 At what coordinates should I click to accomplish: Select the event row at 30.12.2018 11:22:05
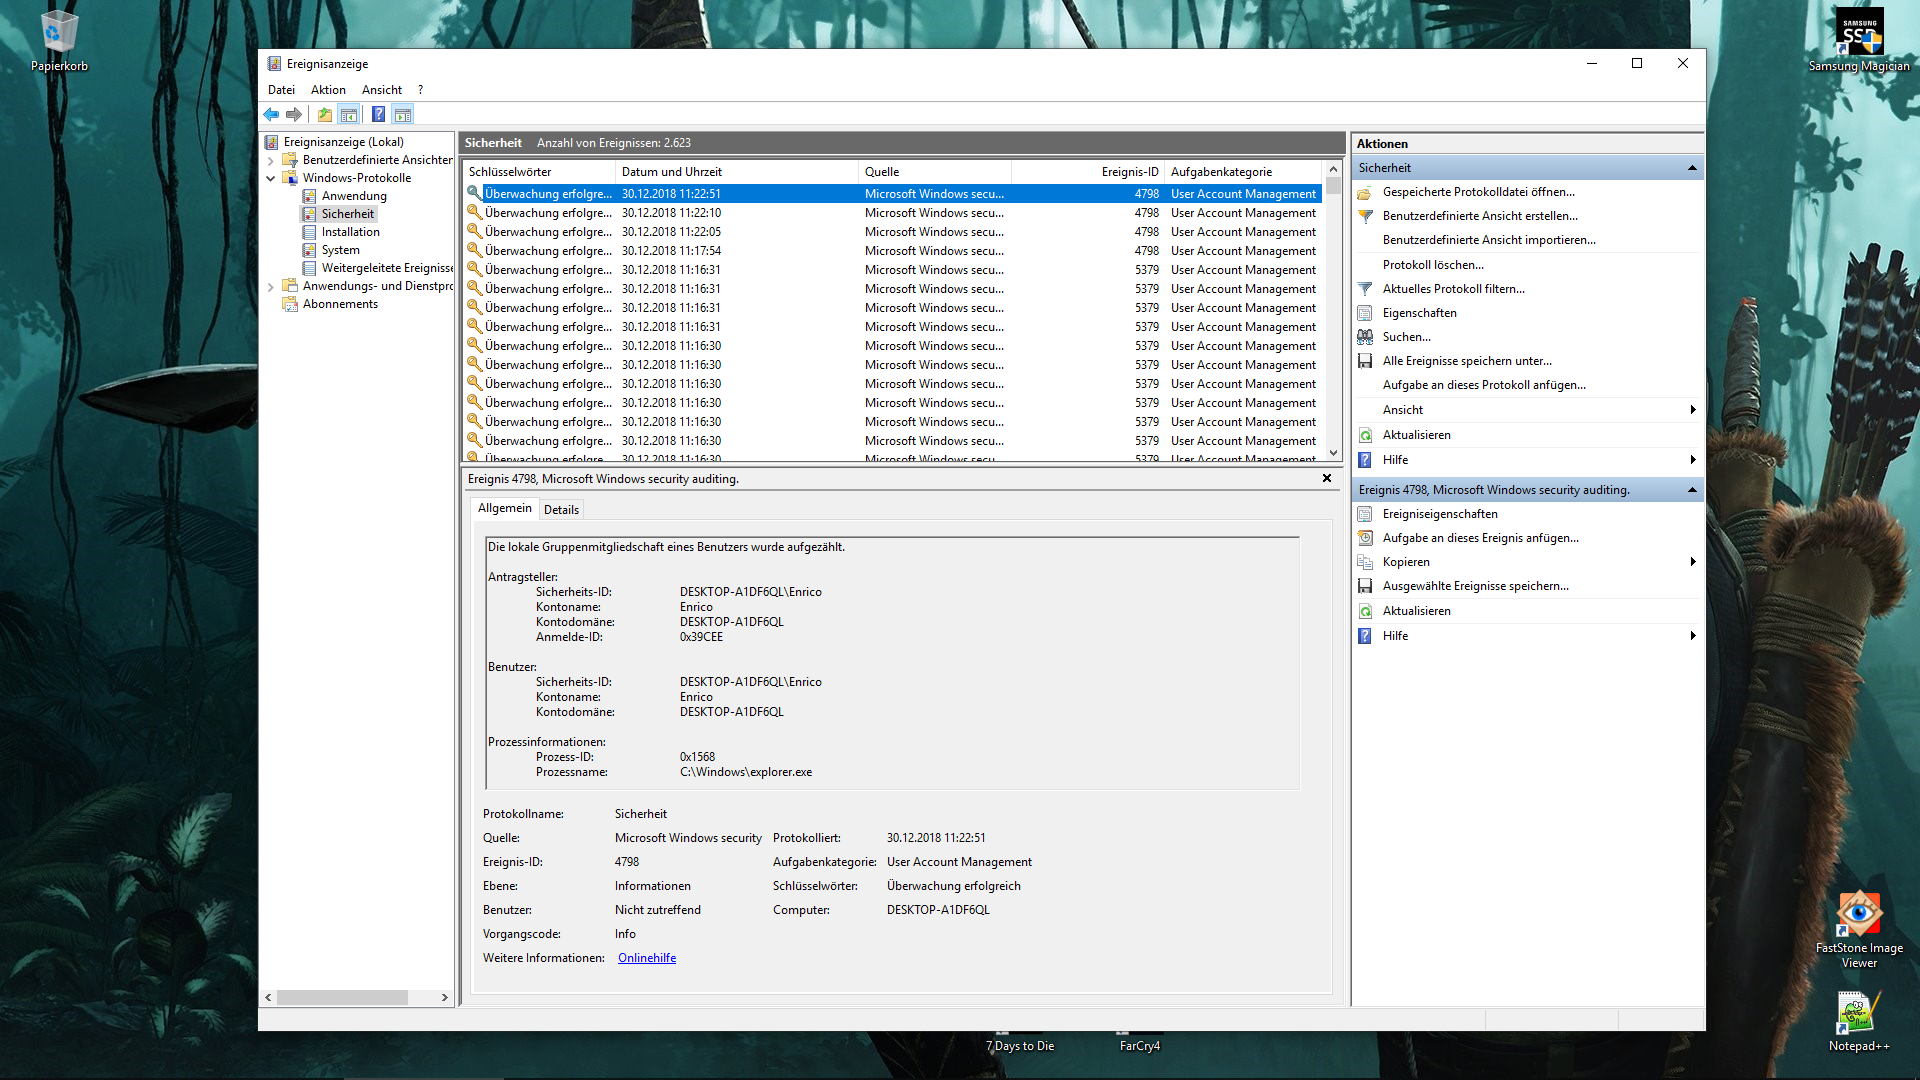892,232
